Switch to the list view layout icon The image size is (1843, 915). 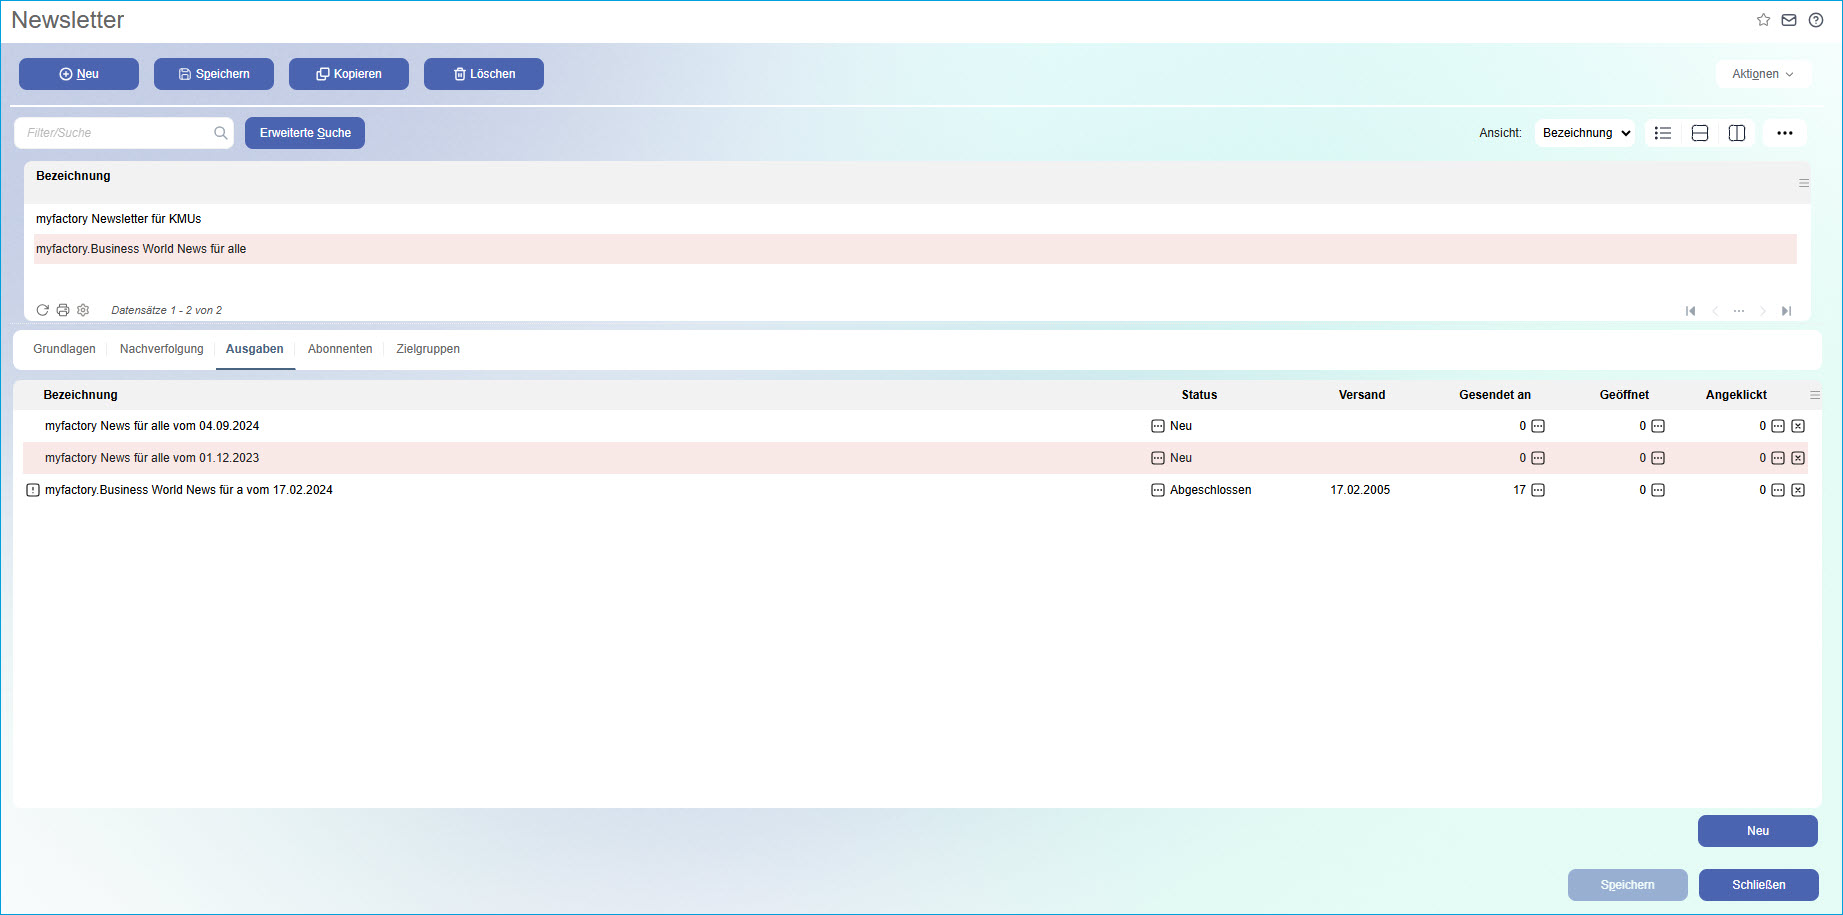pyautogui.click(x=1663, y=133)
